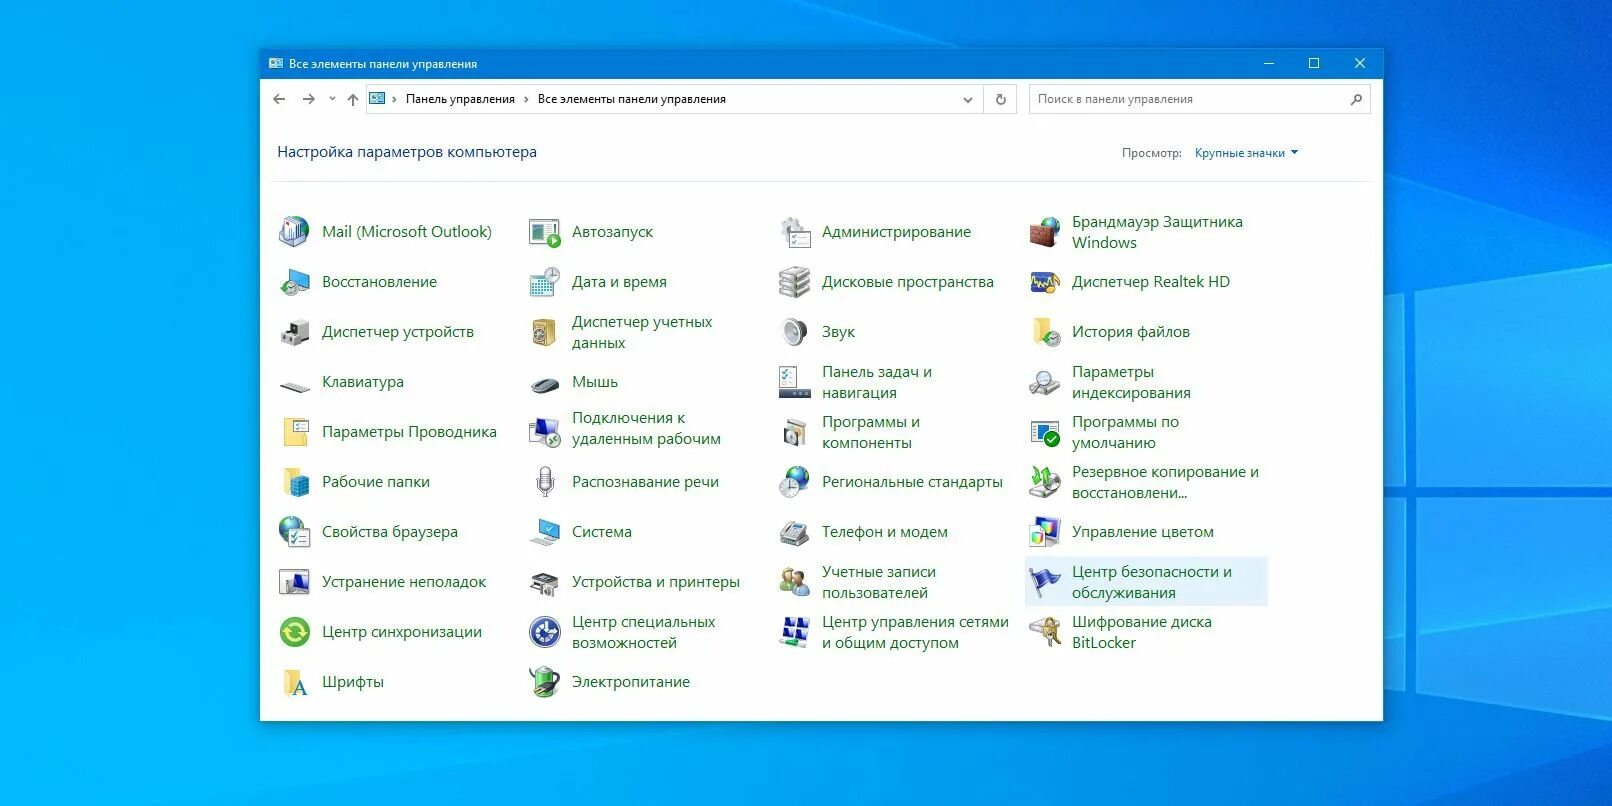Open the Параметры Проводника icon
This screenshot has height=806, width=1612.
(294, 432)
